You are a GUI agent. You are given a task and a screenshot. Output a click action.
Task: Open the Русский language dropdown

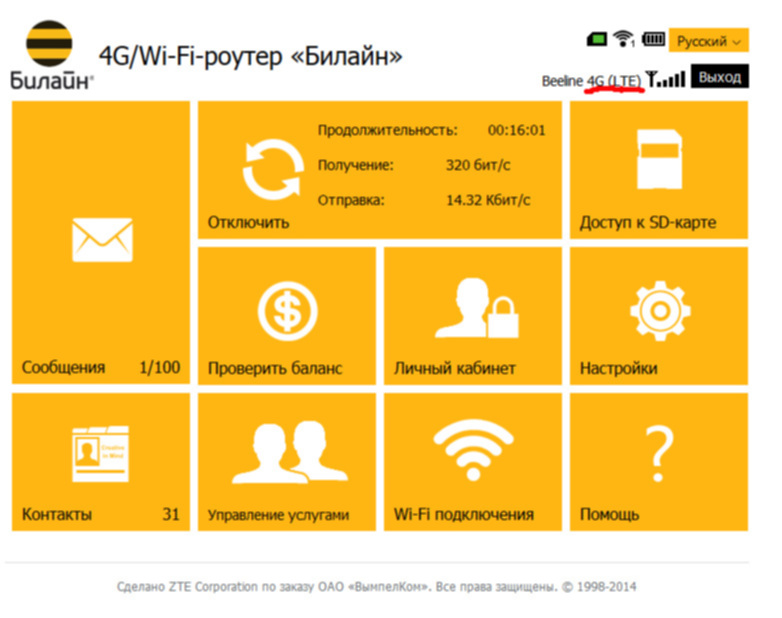(709, 40)
